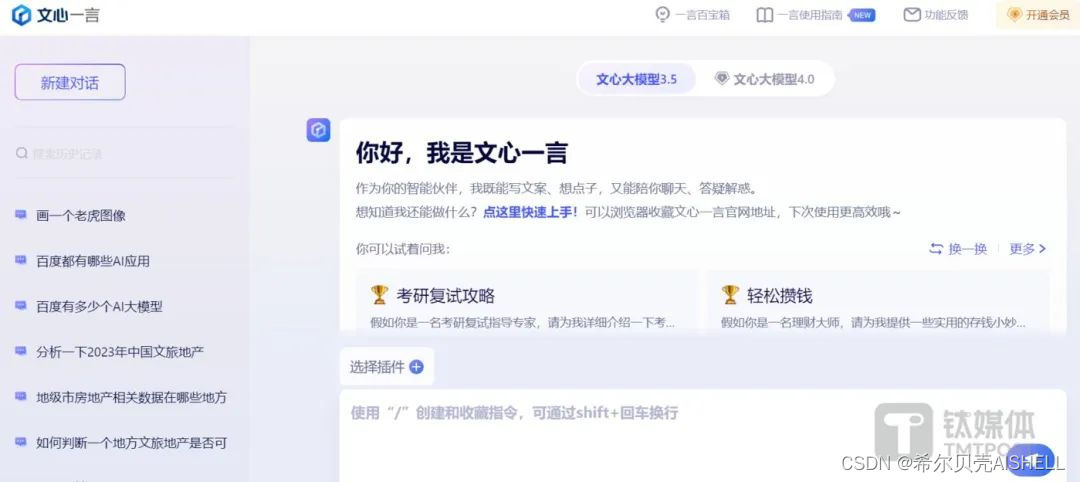Click the 开通会员 diamond icon

[1014, 15]
